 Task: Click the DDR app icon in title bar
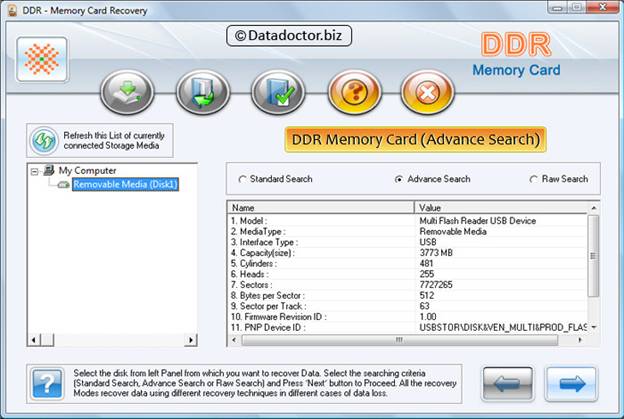(12, 10)
